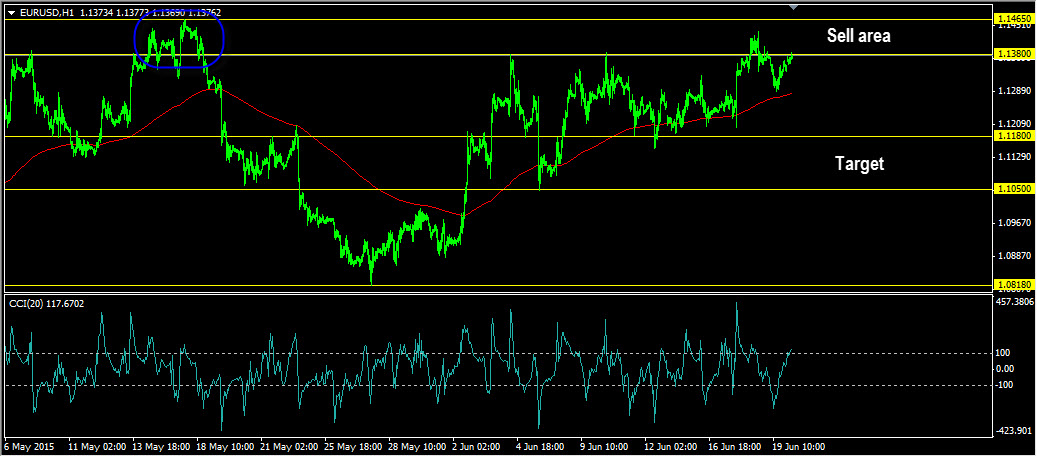Click the 1.09670 value on price axis
1037x457 pixels.
tap(1017, 223)
